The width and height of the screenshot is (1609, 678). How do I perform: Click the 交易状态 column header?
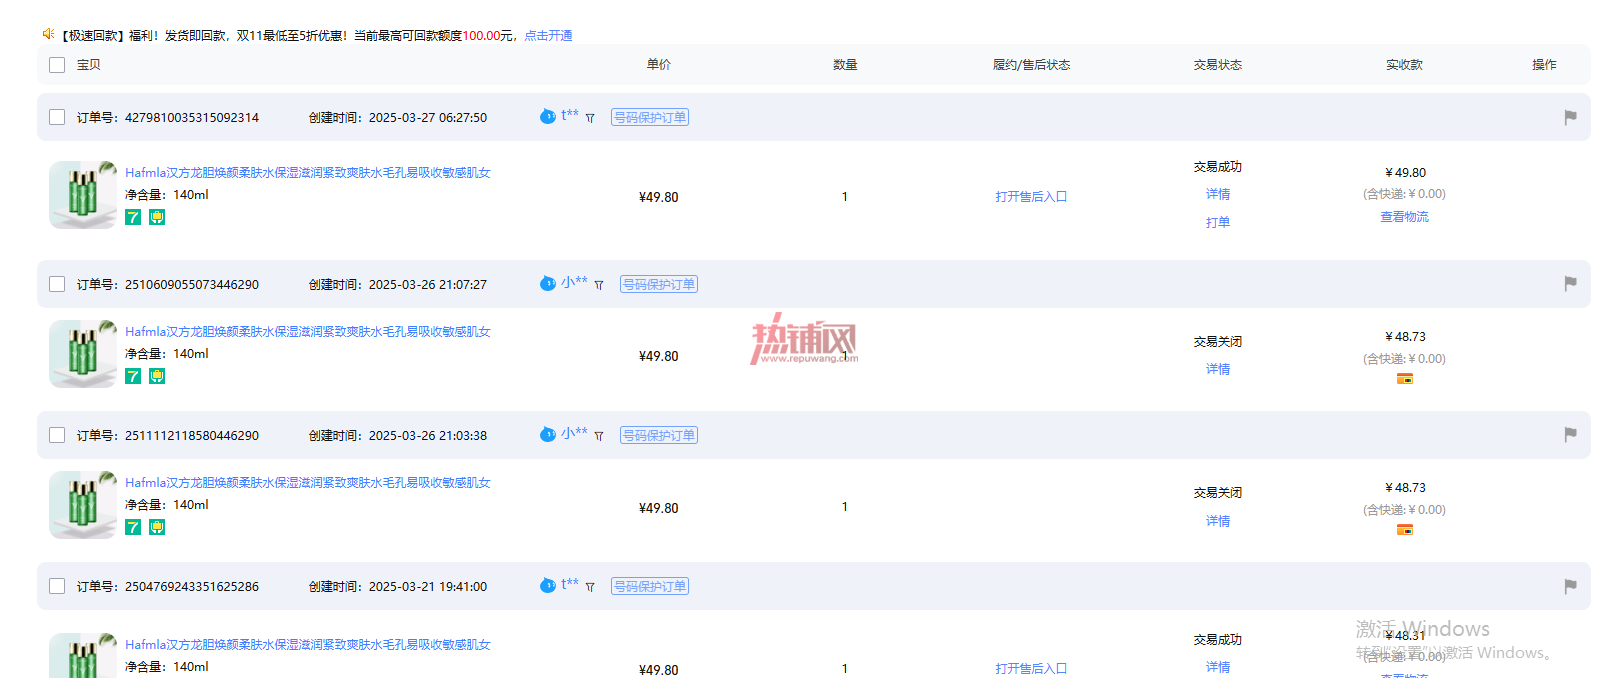1217,65
